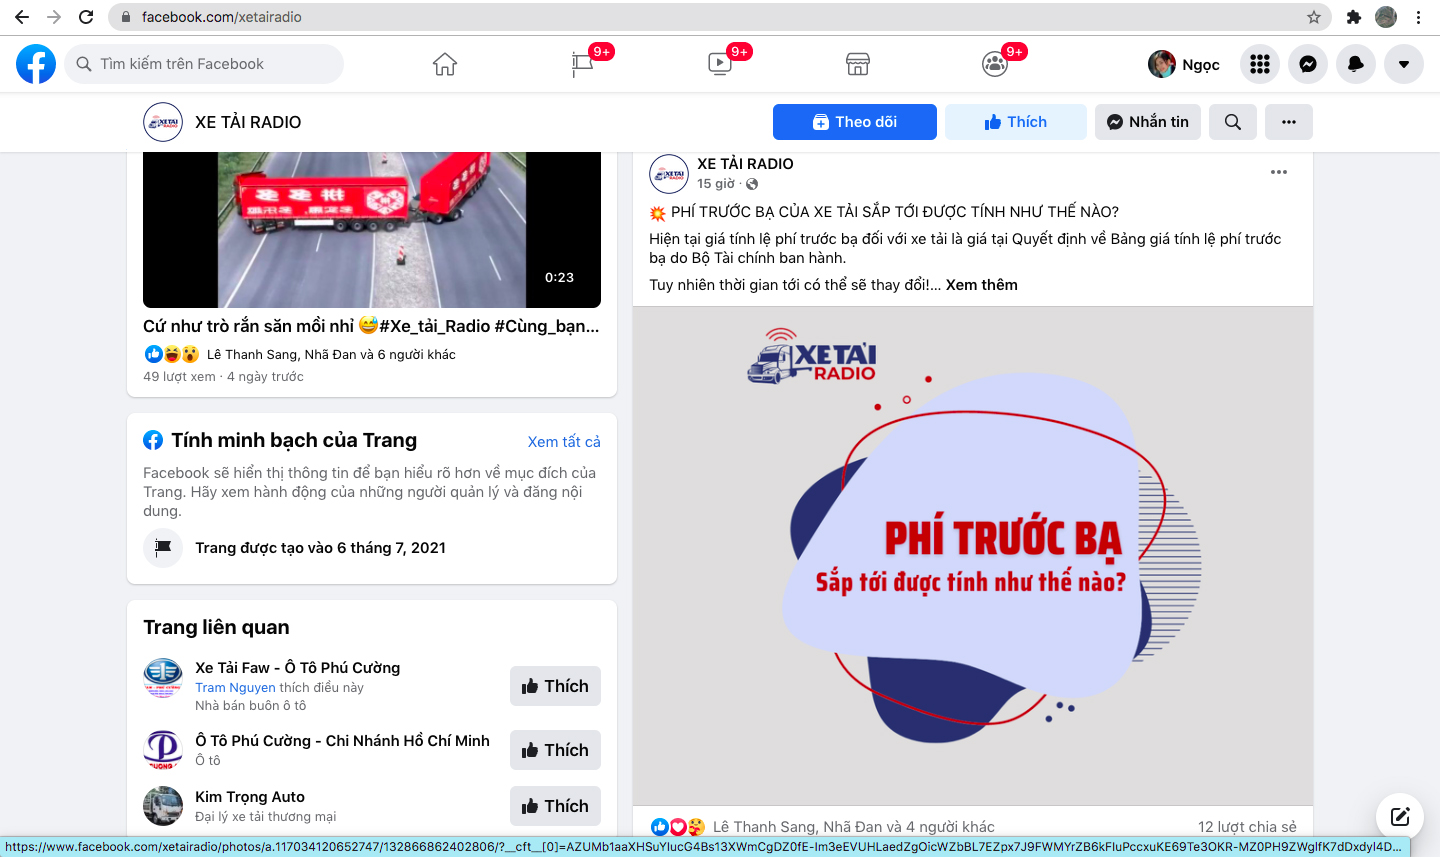
Task: Click the XE TẢI RADIO page header logo
Action: (x=163, y=122)
